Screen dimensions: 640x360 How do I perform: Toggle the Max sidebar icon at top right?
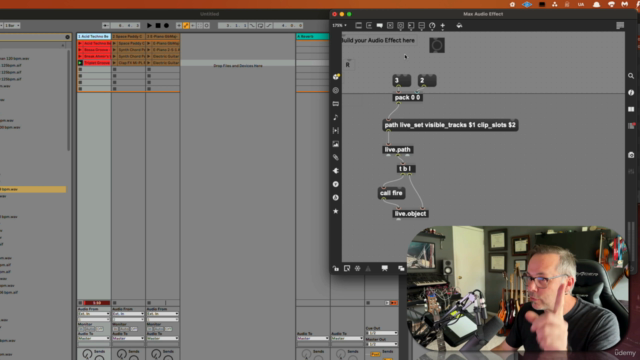(x=620, y=25)
